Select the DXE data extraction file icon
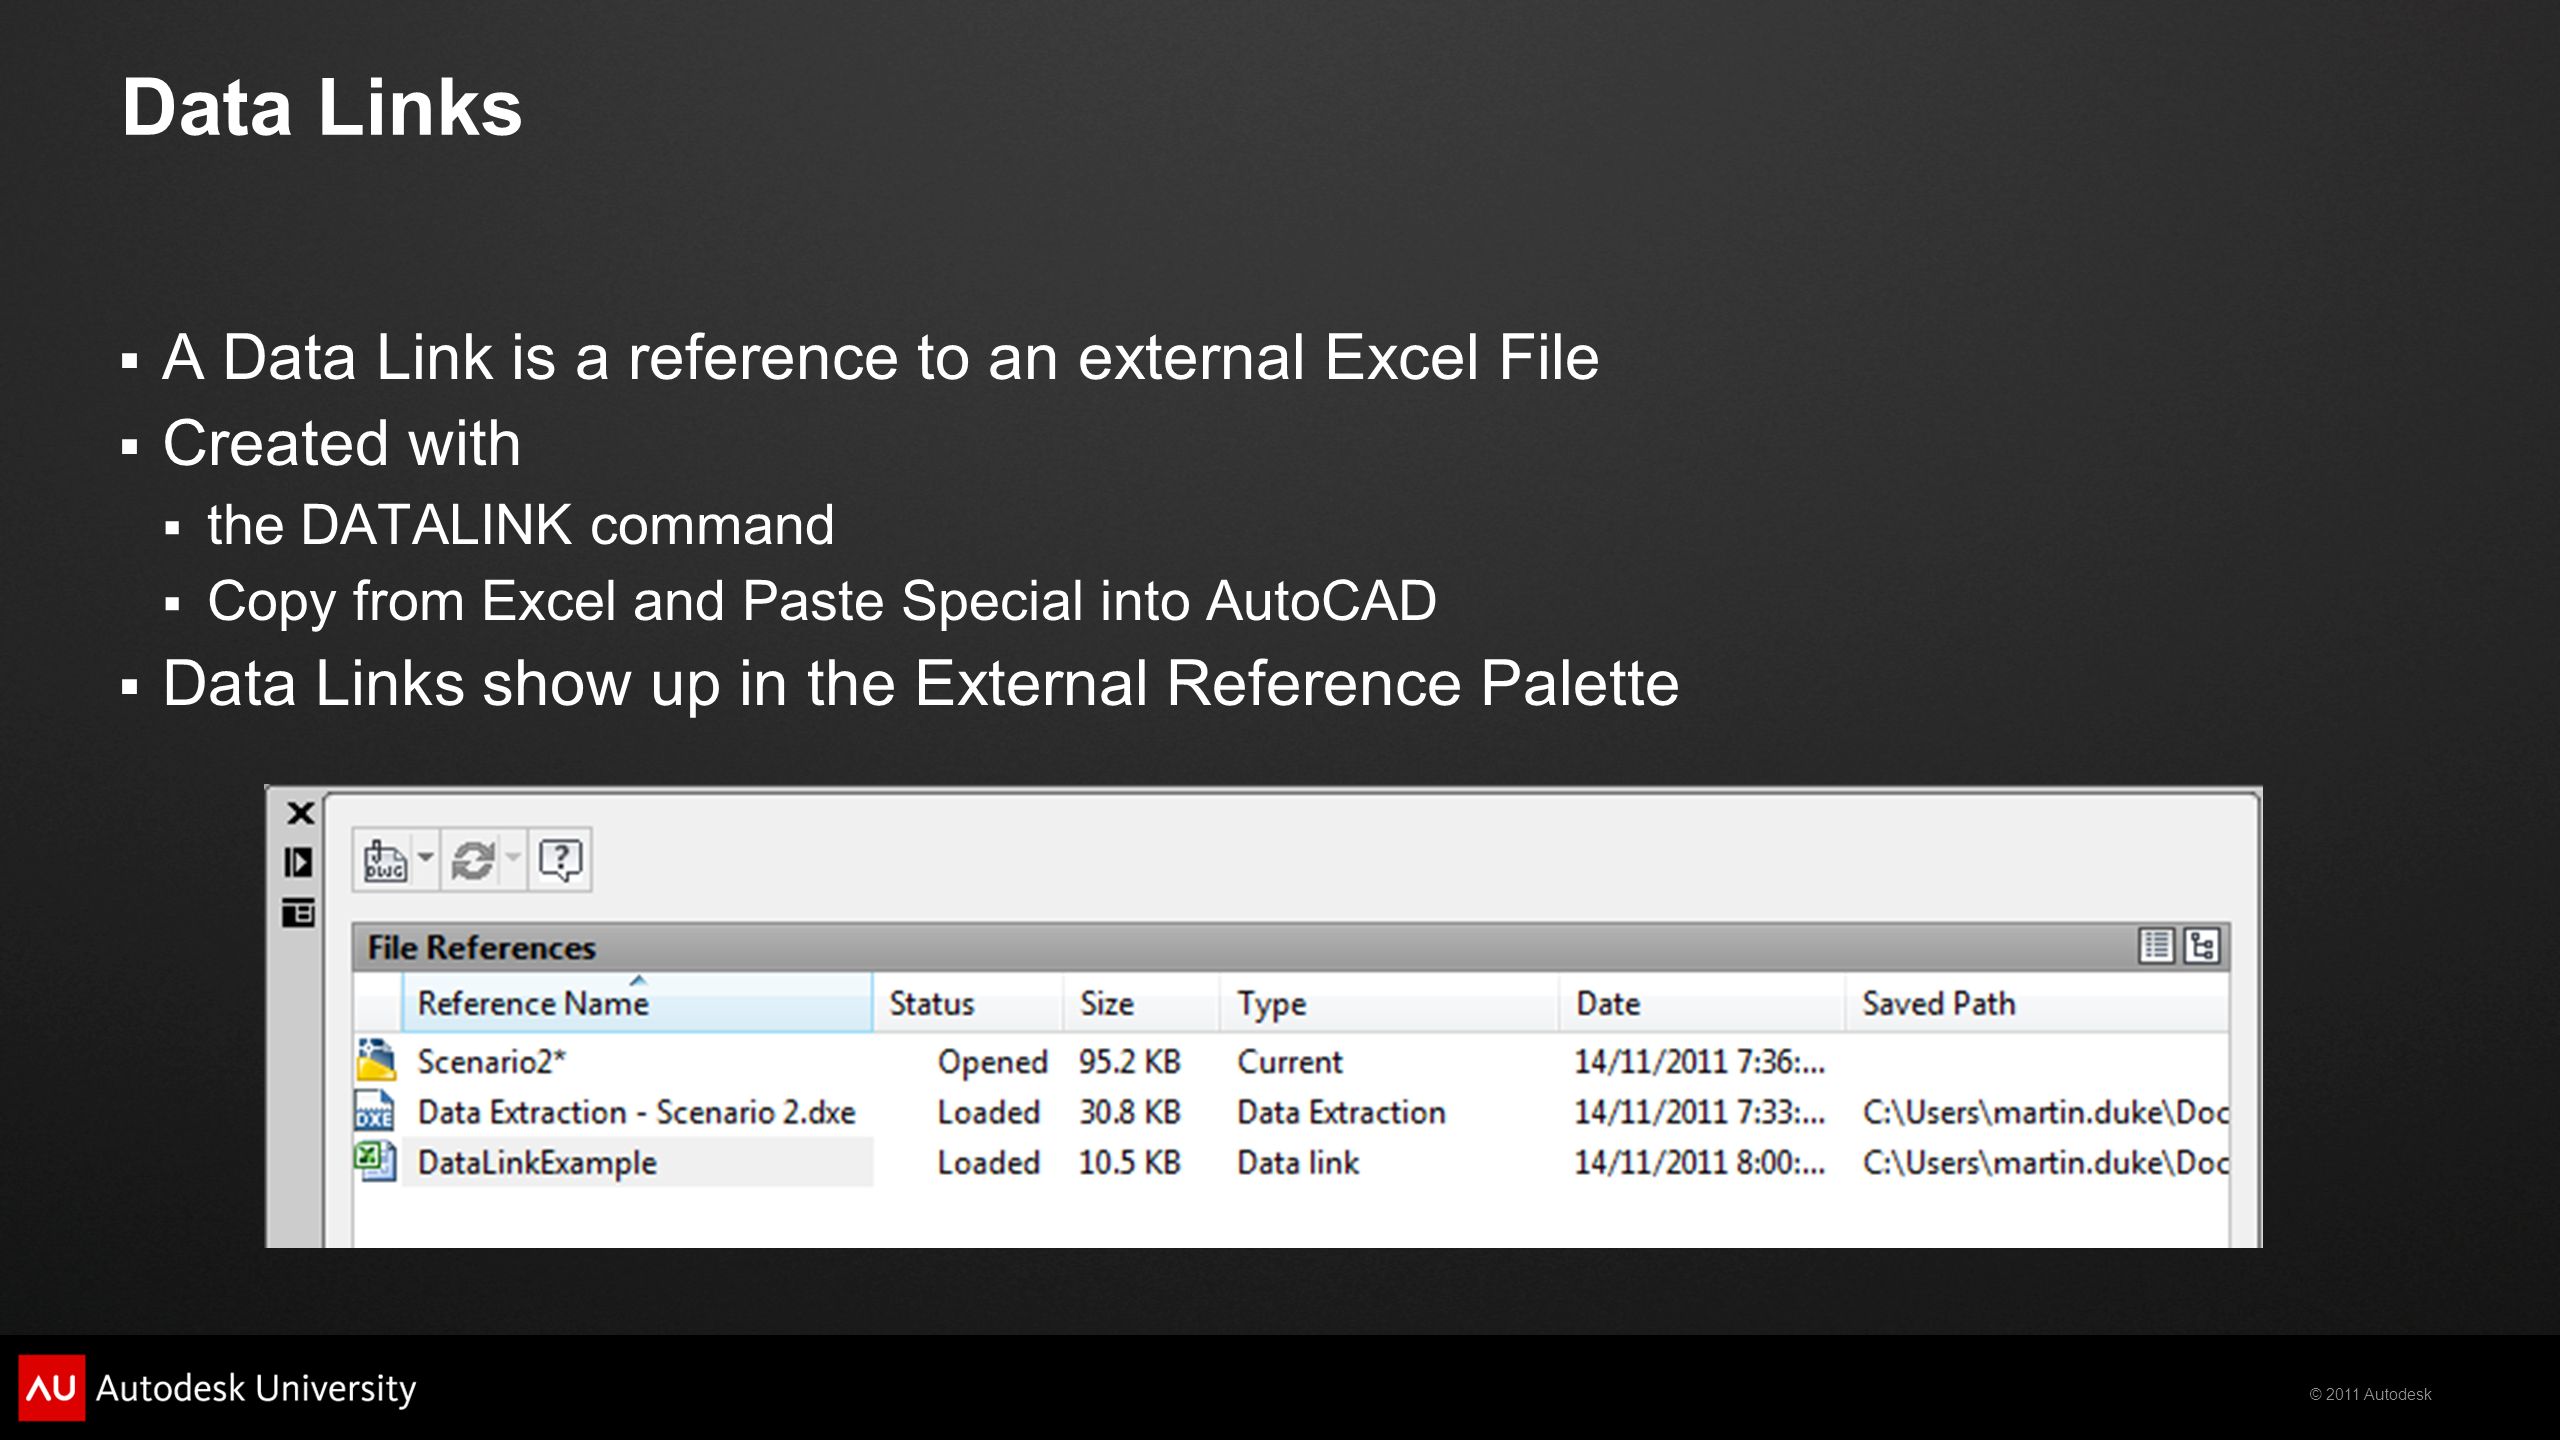This screenshot has width=2560, height=1440. tap(374, 1111)
